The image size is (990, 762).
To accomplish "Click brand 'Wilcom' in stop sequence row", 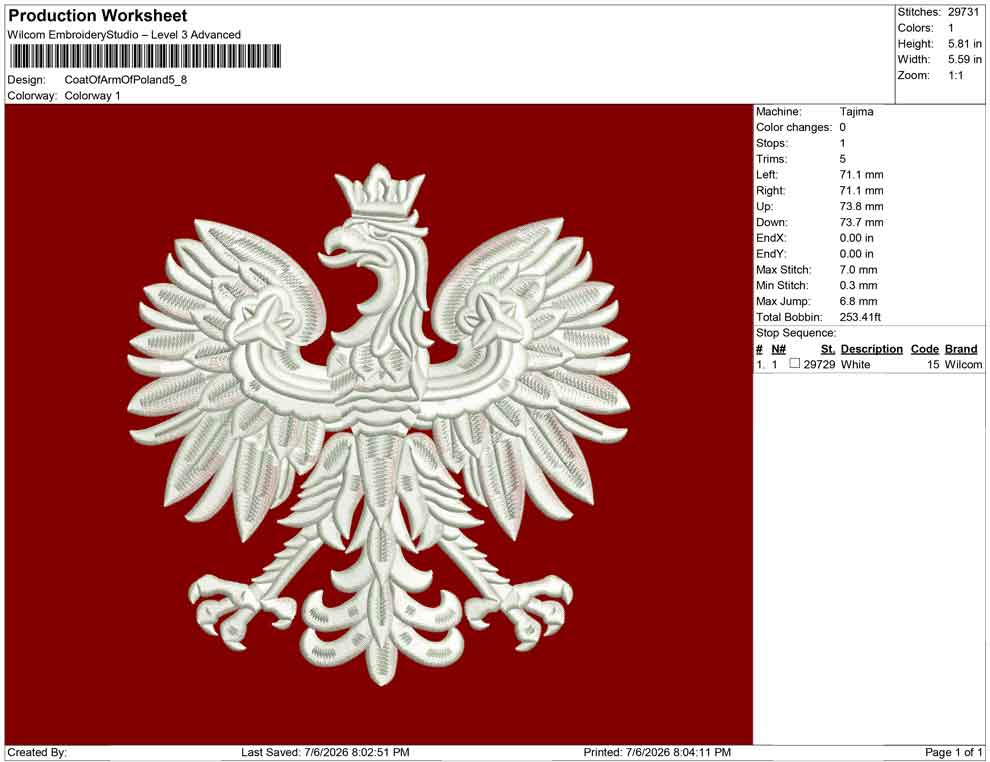I will coord(963,364).
